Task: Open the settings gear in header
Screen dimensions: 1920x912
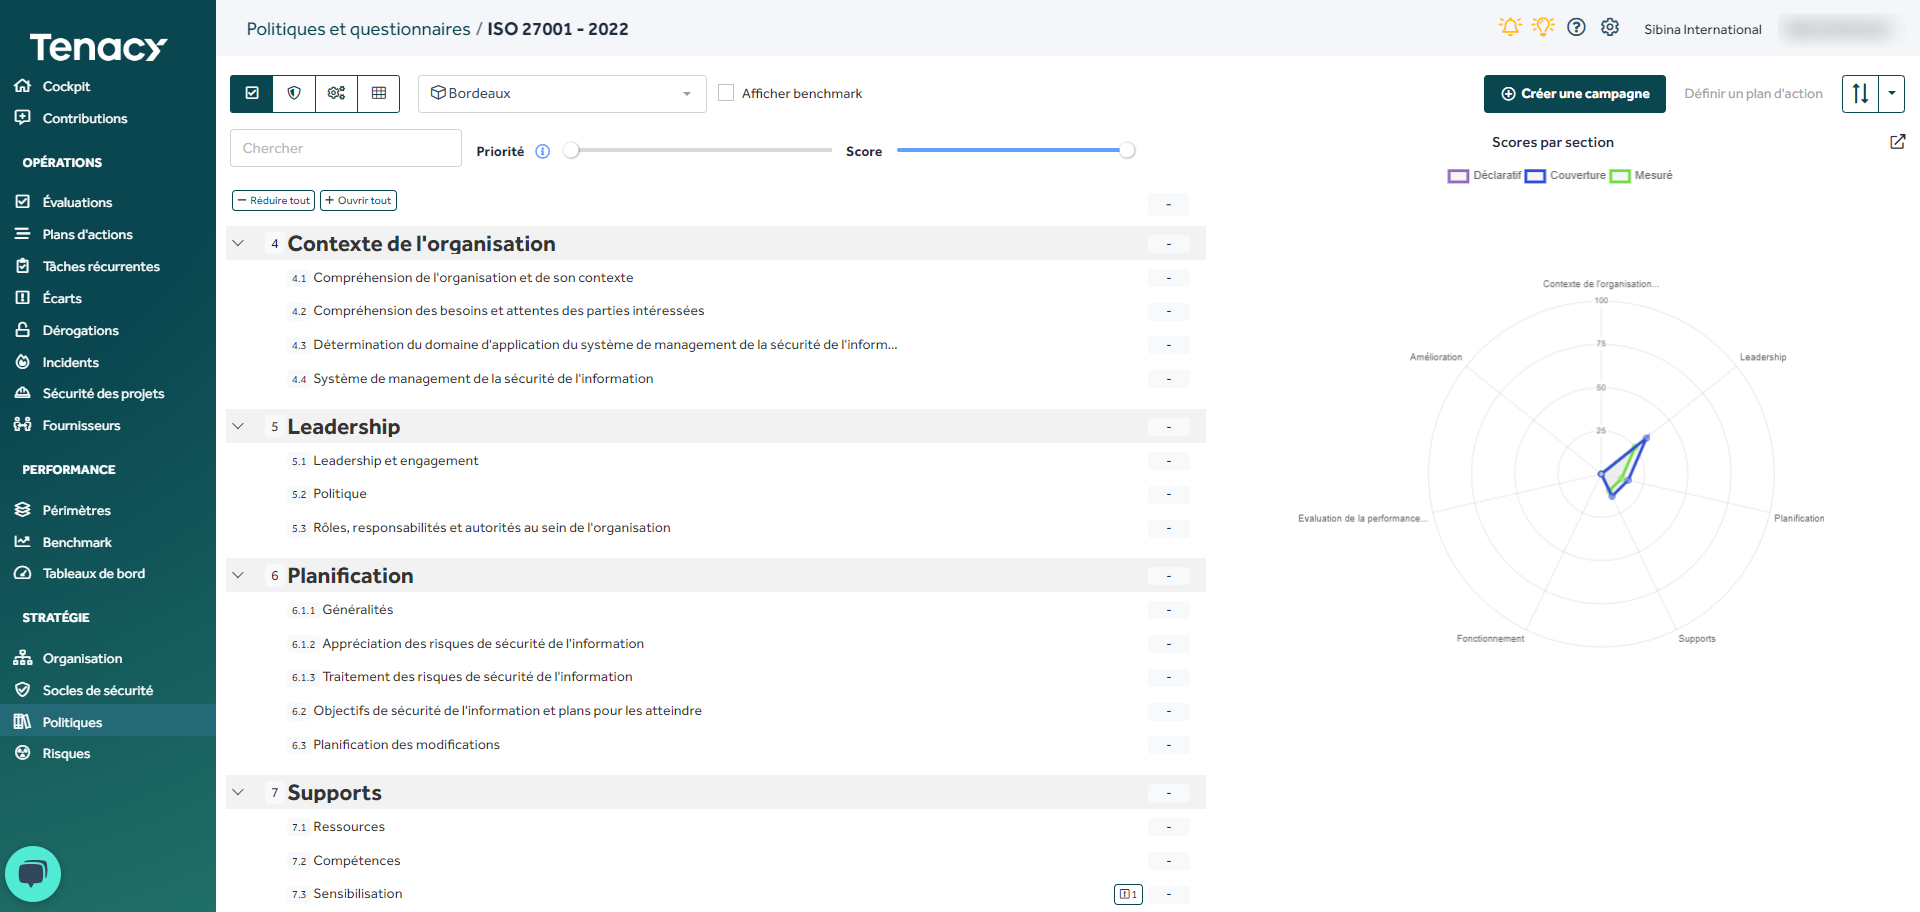Action: (1610, 28)
